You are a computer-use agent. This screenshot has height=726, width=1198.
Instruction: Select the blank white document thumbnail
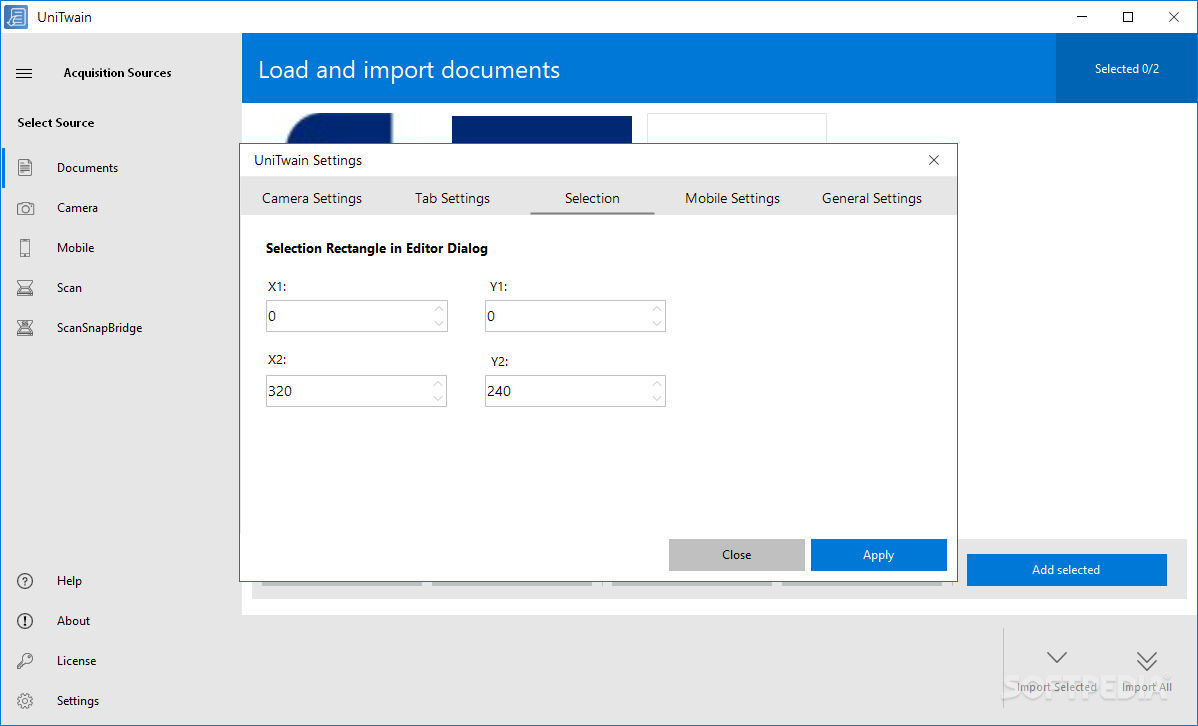pyautogui.click(x=737, y=128)
